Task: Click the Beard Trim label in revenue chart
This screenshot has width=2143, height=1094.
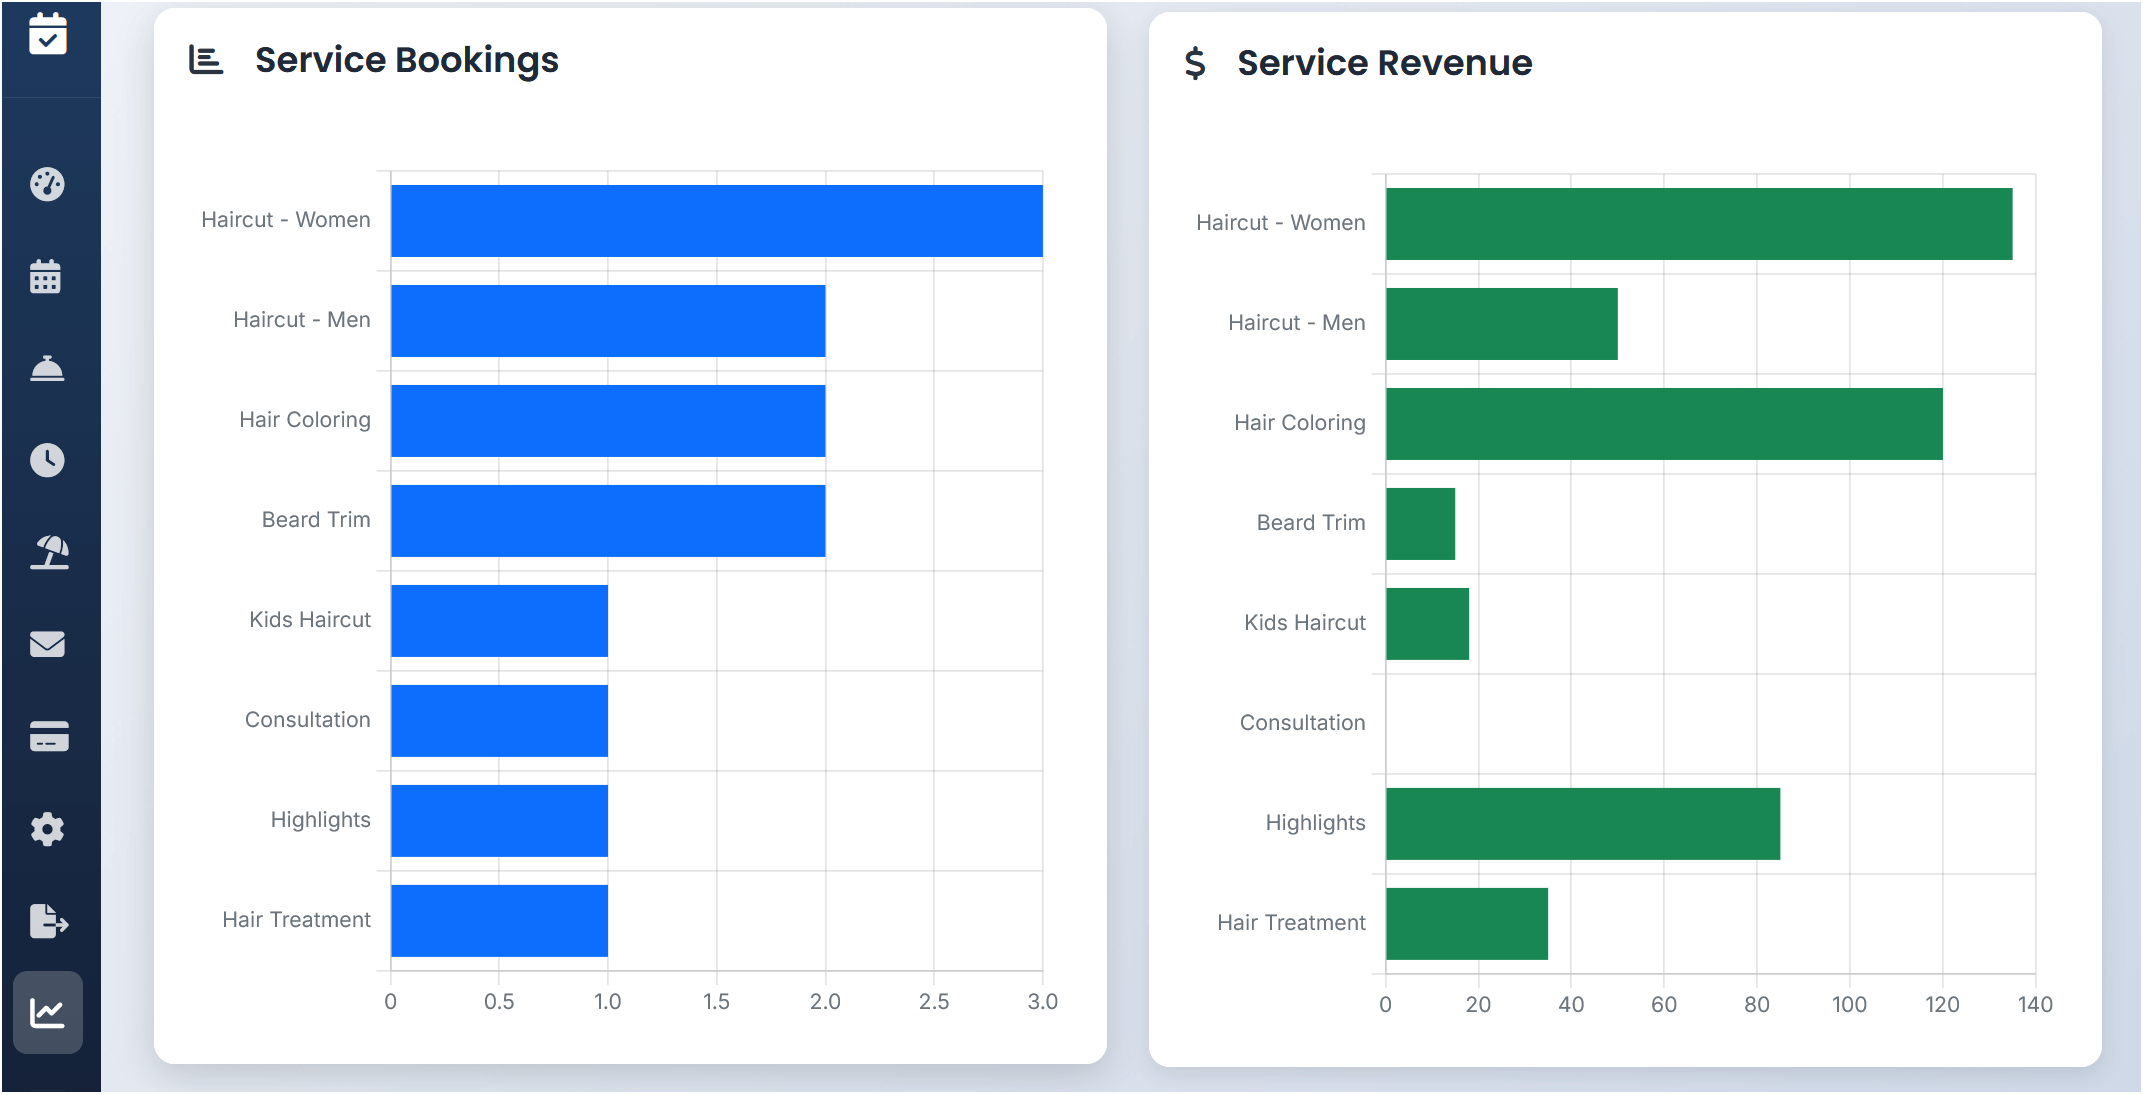Action: point(1311,523)
